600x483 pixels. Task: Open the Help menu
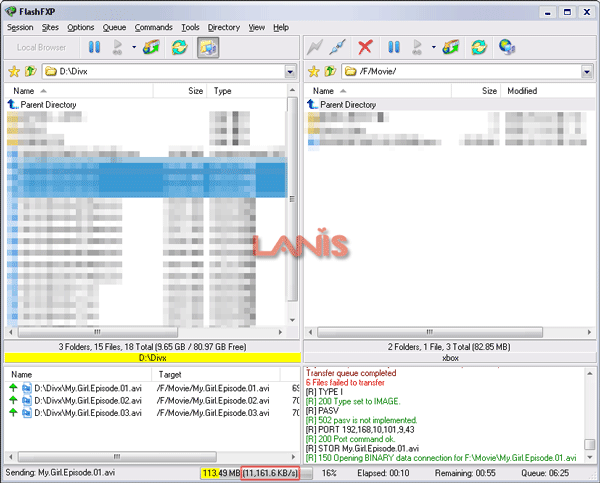pyautogui.click(x=281, y=28)
